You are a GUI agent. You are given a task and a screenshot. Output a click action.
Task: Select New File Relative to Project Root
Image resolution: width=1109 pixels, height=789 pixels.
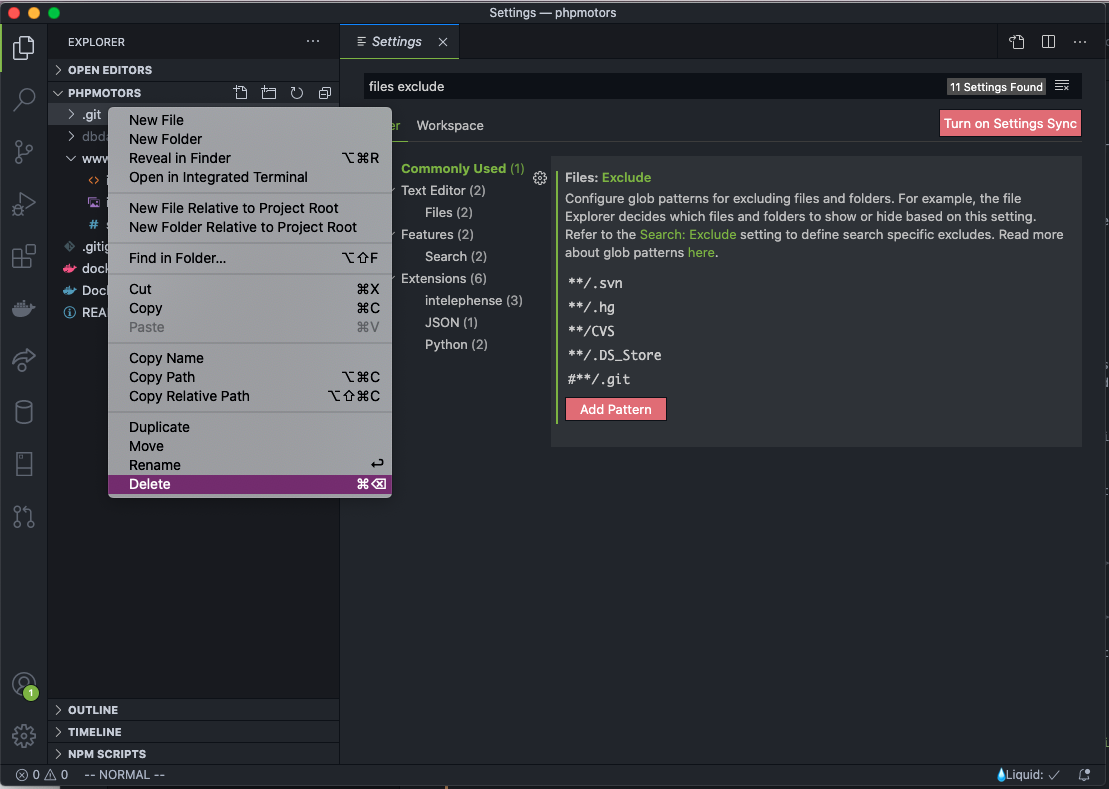click(250, 208)
